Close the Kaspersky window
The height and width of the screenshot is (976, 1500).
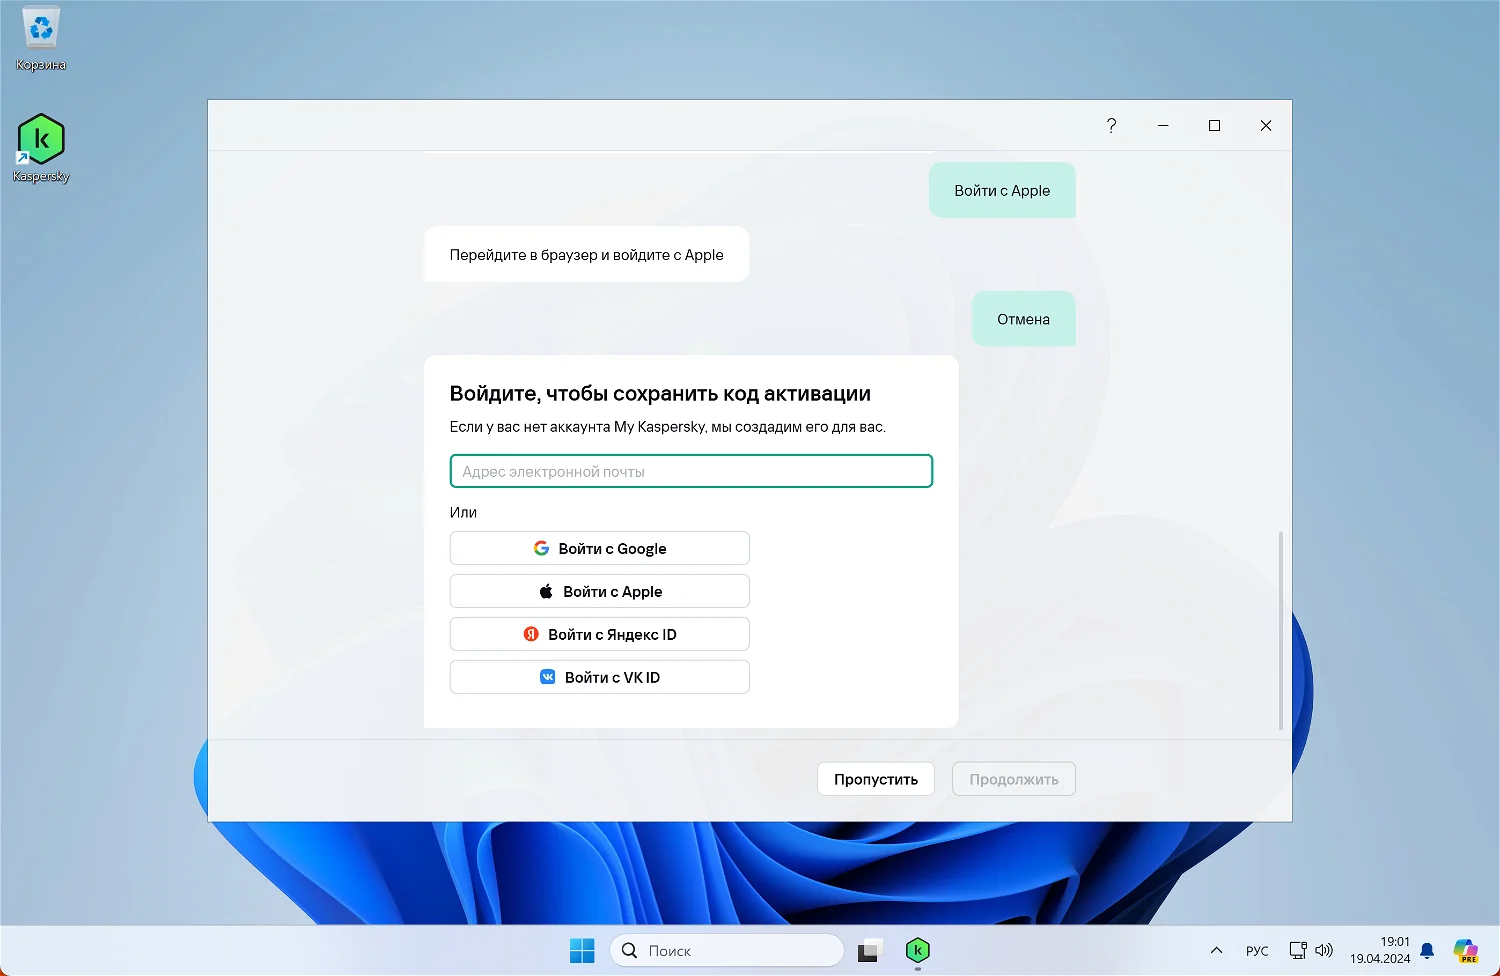[1266, 125]
